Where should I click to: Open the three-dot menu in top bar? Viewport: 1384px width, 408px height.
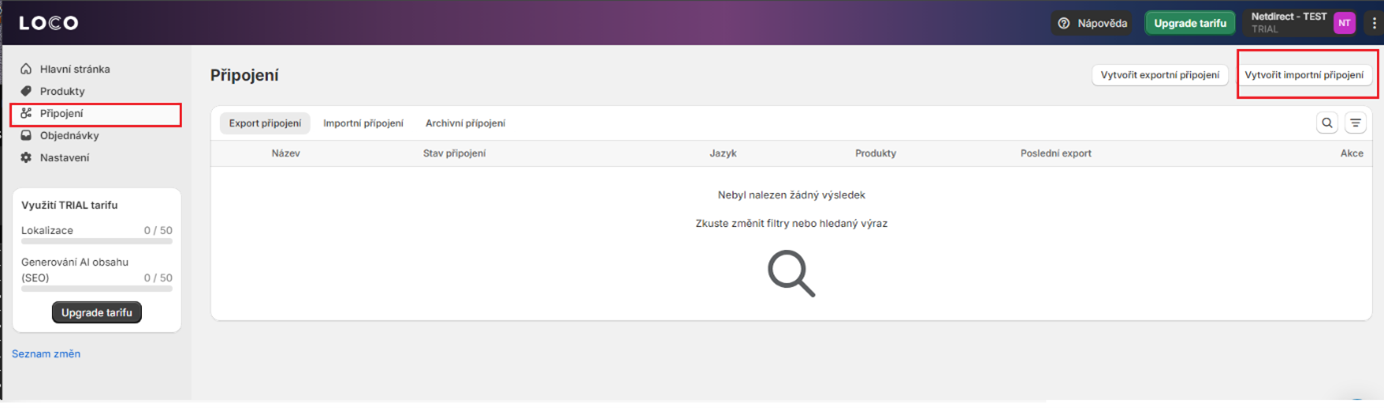(x=1373, y=23)
